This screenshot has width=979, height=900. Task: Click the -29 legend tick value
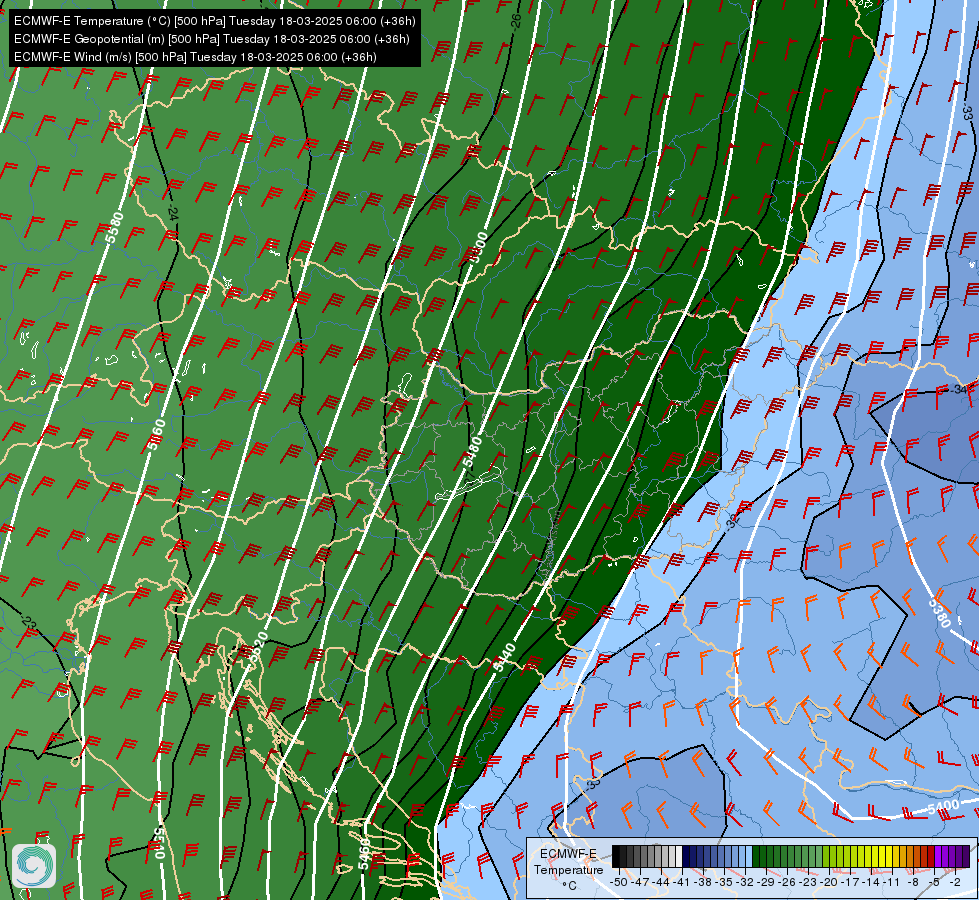767,882
